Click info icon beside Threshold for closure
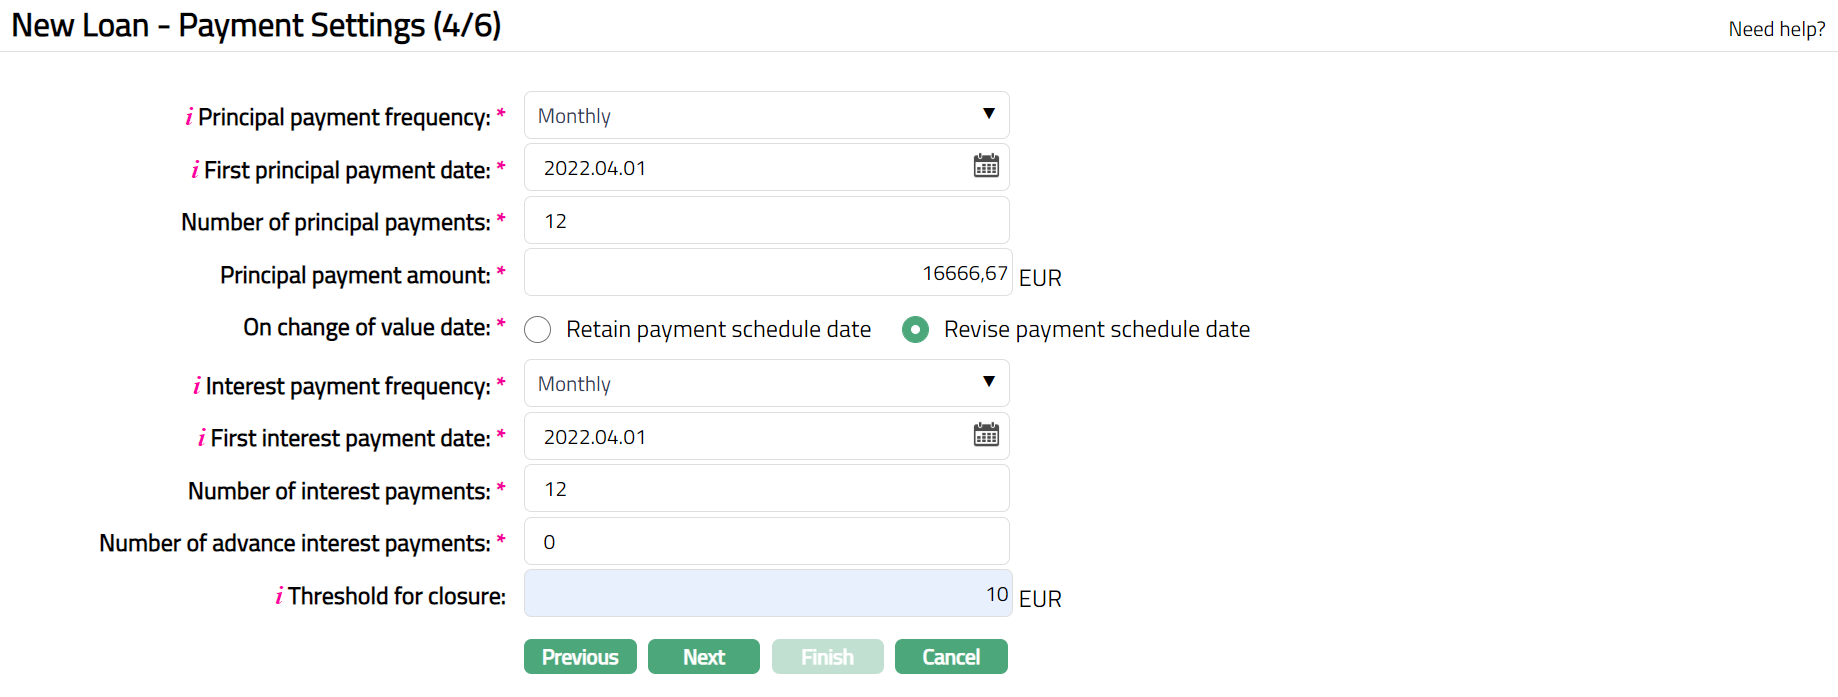Screen dimensions: 1838x697 pos(279,597)
